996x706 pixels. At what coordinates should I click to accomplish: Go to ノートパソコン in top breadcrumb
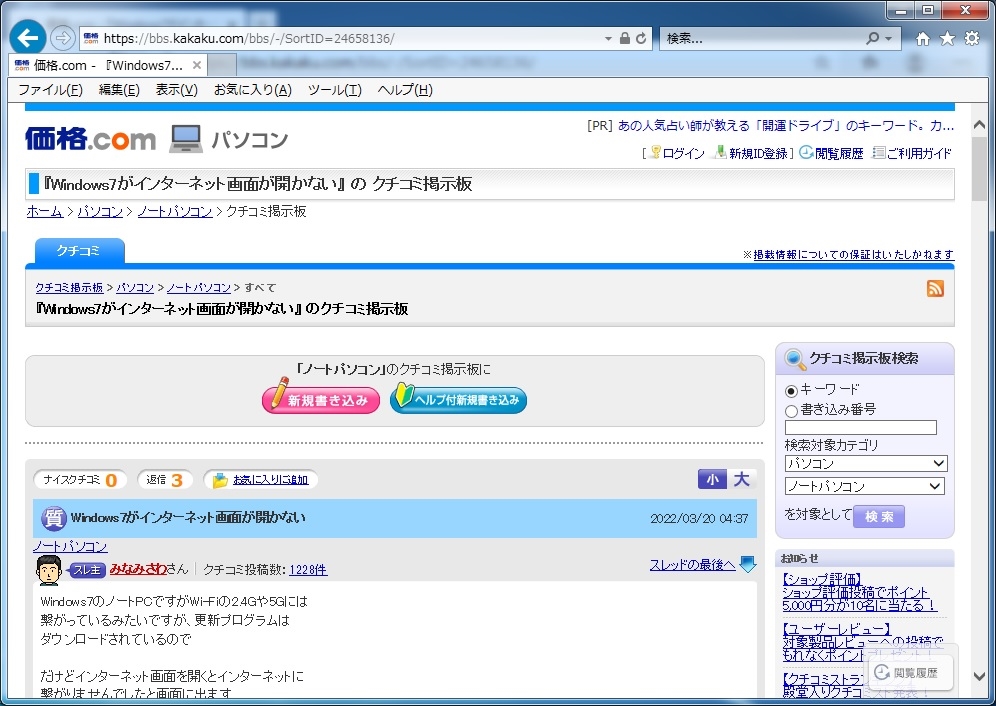pyautogui.click(x=175, y=211)
